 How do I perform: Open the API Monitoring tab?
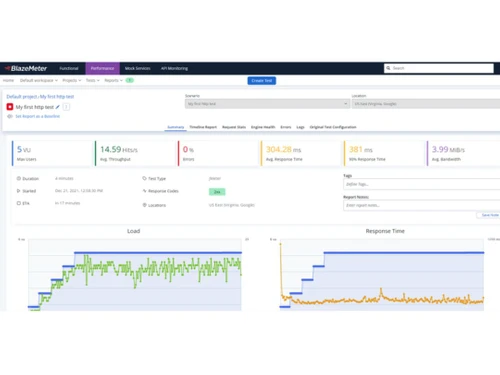[x=174, y=68]
